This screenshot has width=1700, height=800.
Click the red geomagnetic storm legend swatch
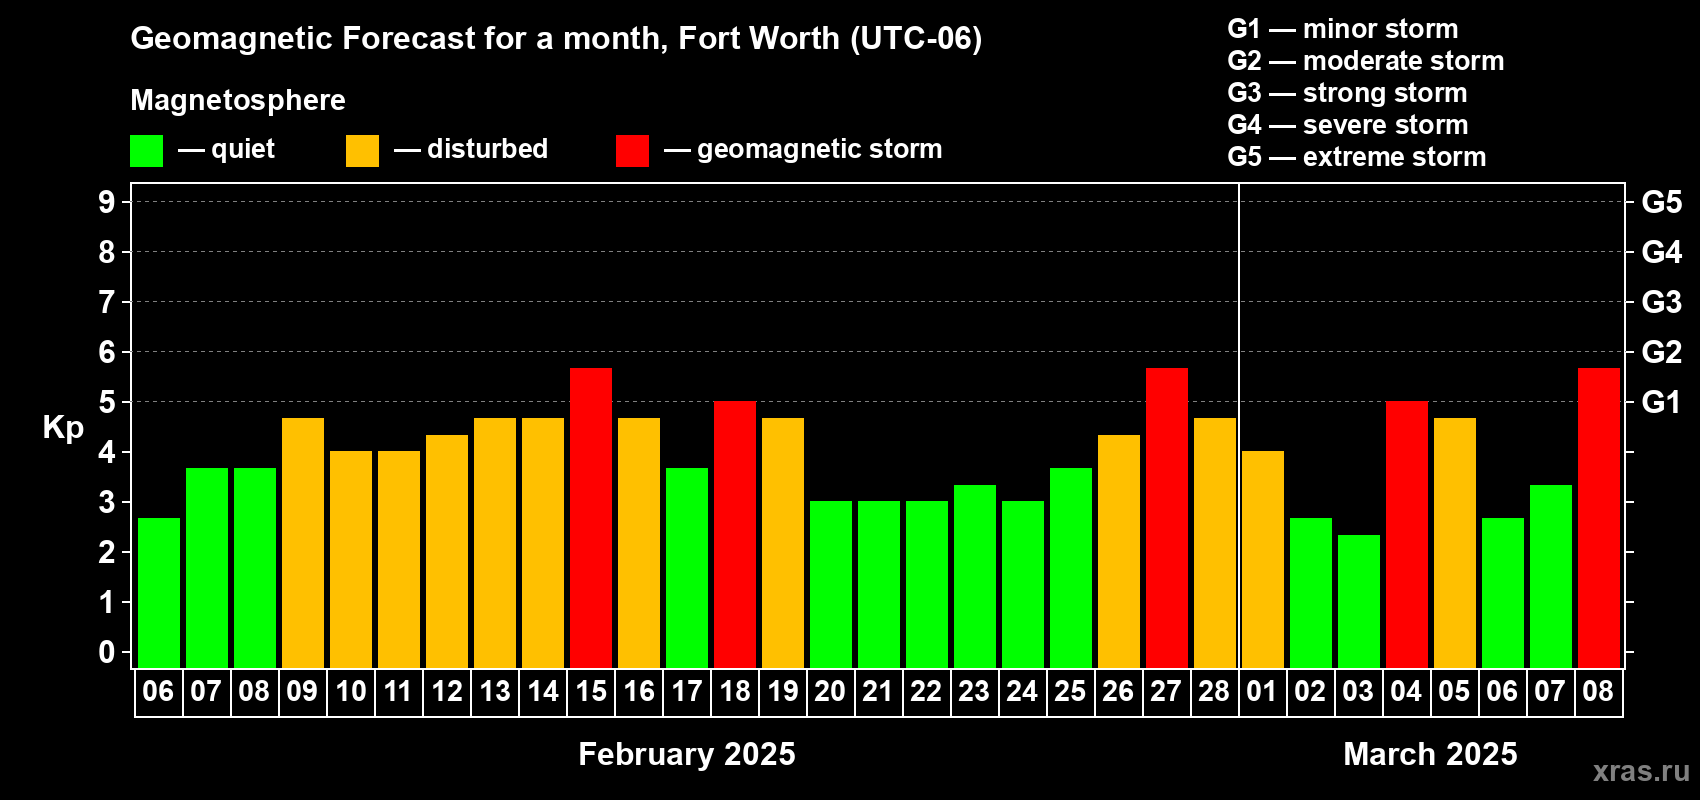(632, 151)
